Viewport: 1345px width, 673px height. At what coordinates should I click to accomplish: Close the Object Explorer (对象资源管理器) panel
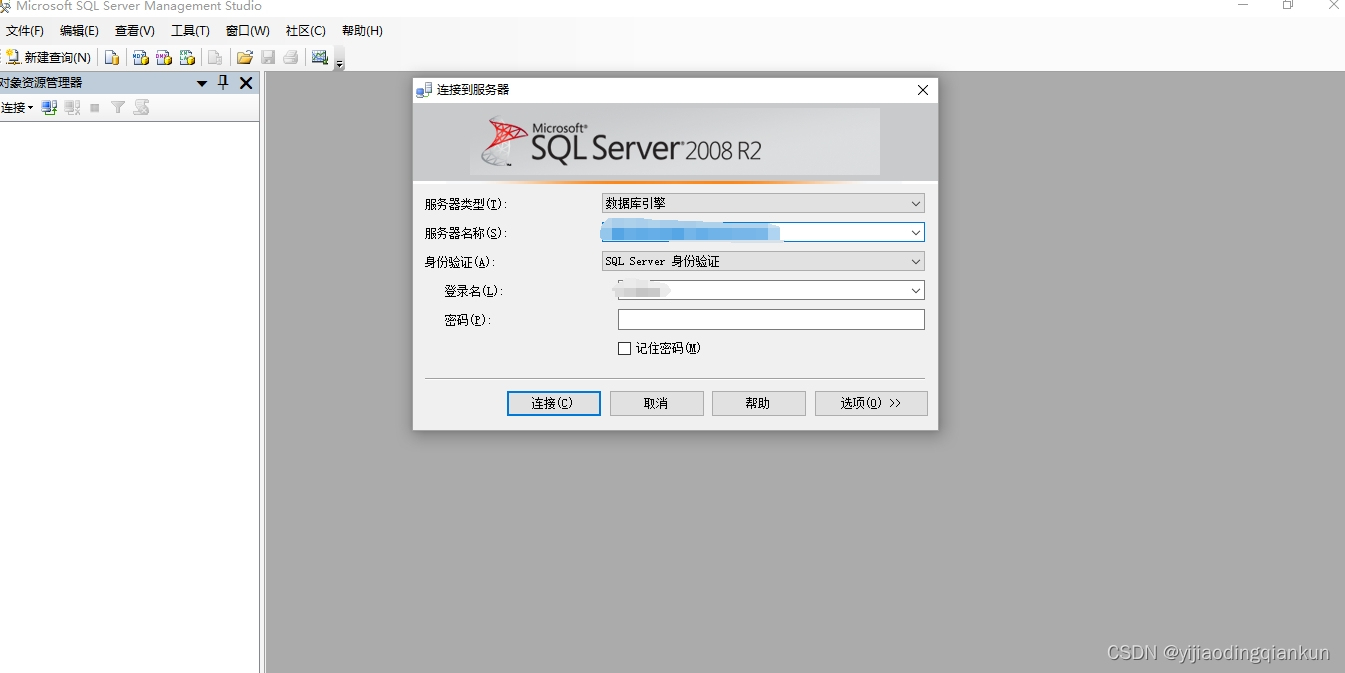coord(246,83)
